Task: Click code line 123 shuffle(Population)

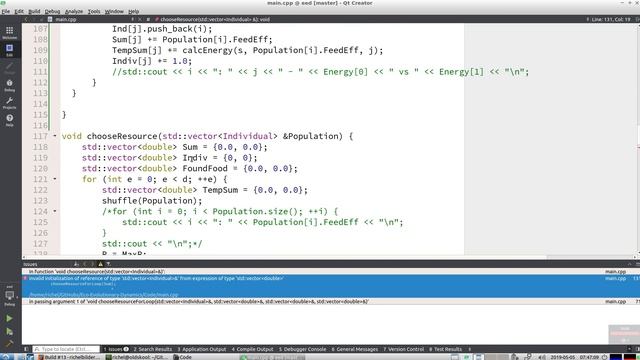Action: pyautogui.click(x=152, y=200)
